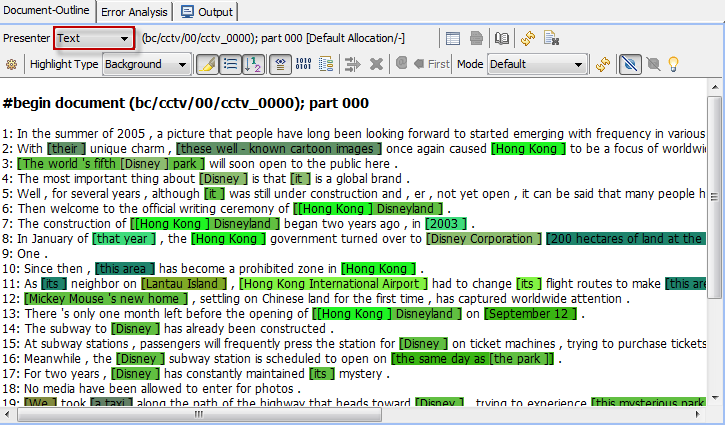Open the Mode dropdown showing Default
725x425 pixels.
click(x=537, y=64)
